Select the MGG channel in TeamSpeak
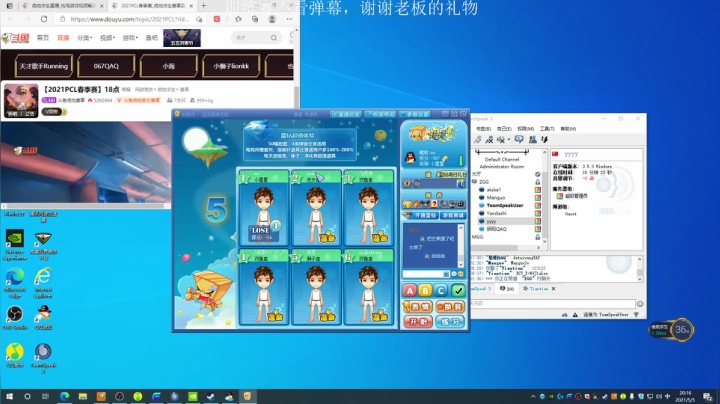This screenshot has width=720, height=404. tap(478, 237)
